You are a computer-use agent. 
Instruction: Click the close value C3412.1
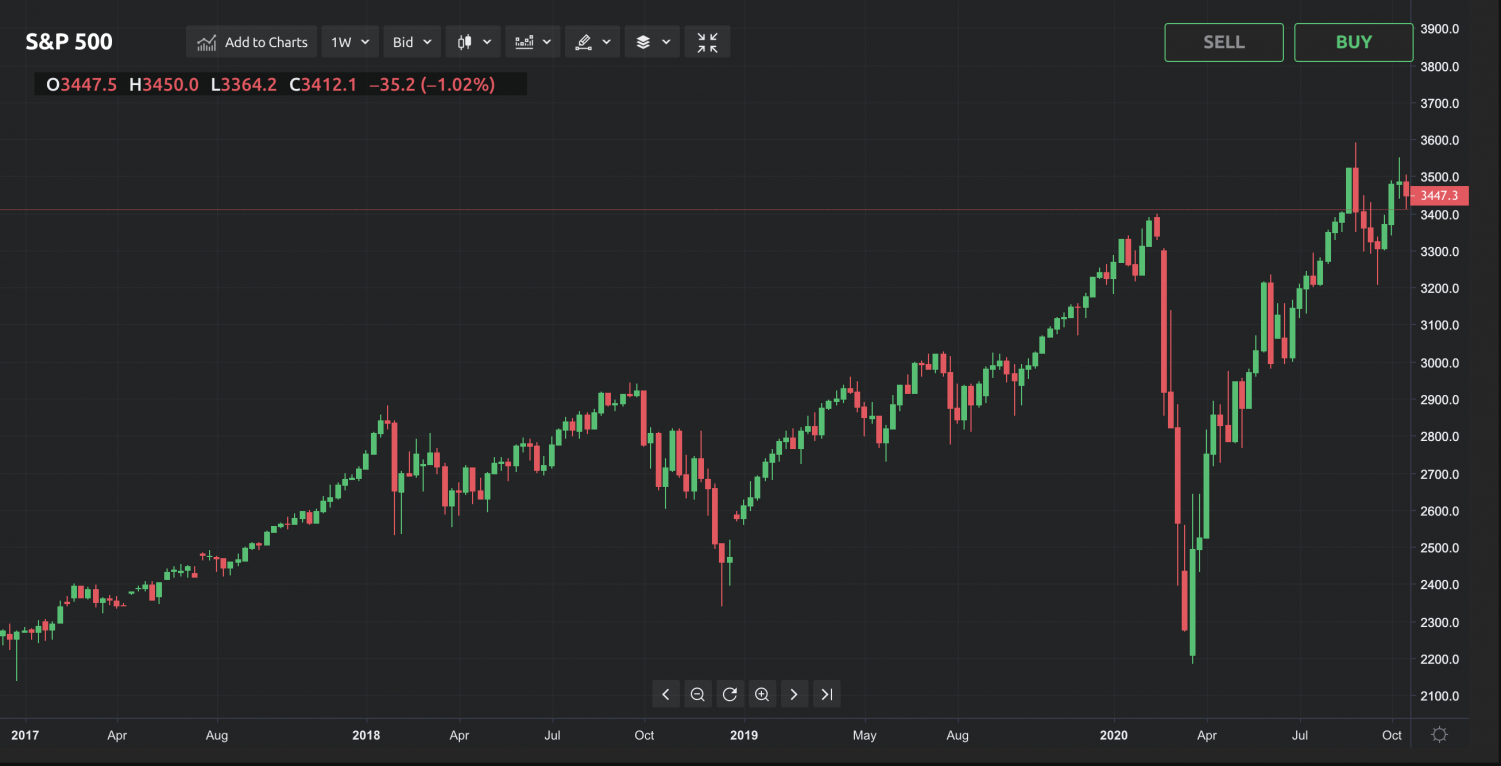[x=323, y=85]
